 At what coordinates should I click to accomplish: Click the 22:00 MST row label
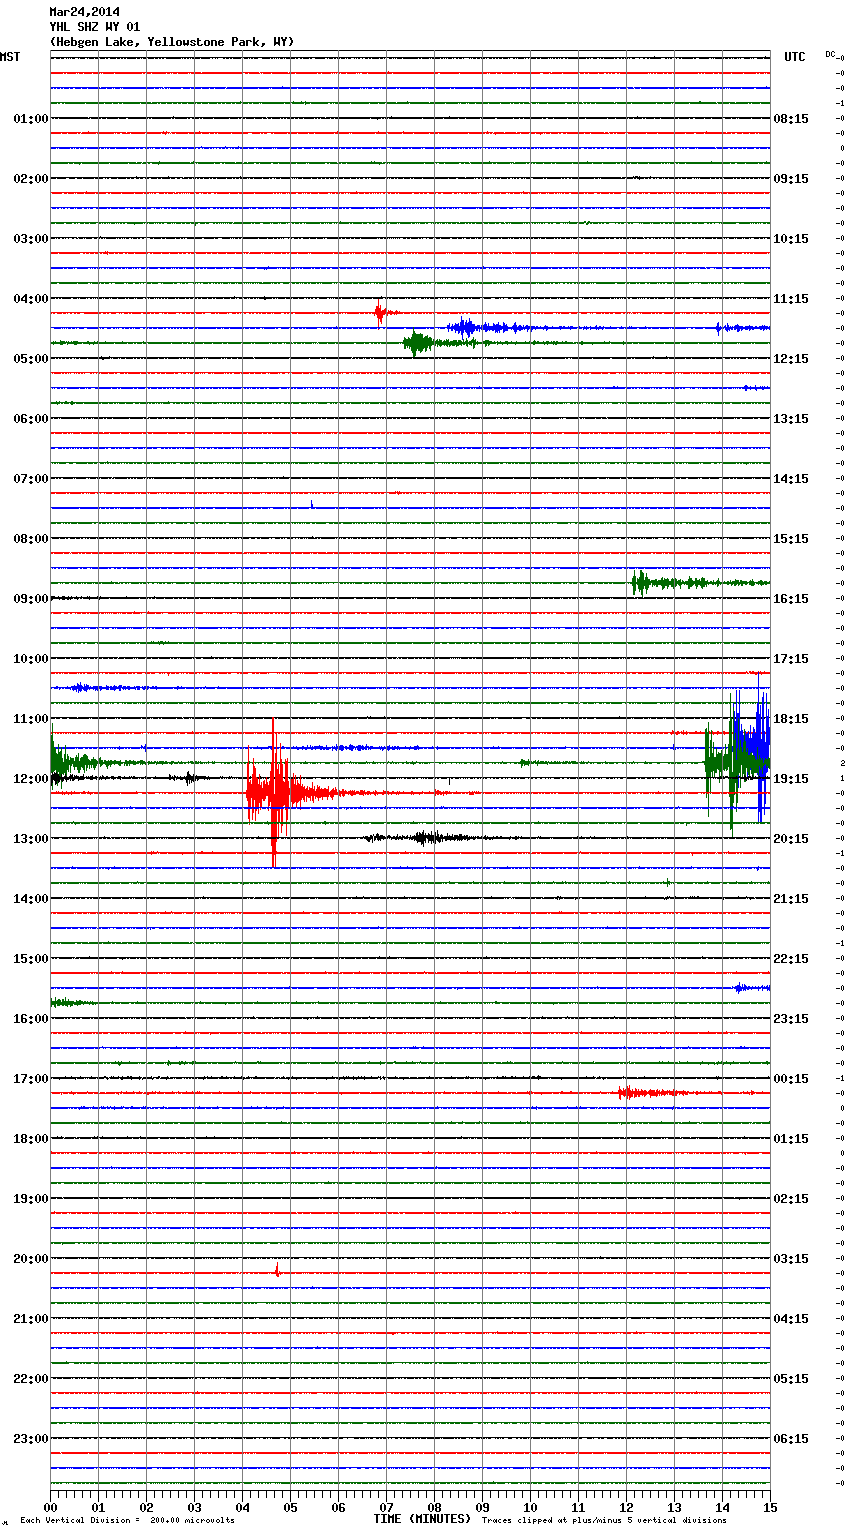click(x=31, y=1379)
